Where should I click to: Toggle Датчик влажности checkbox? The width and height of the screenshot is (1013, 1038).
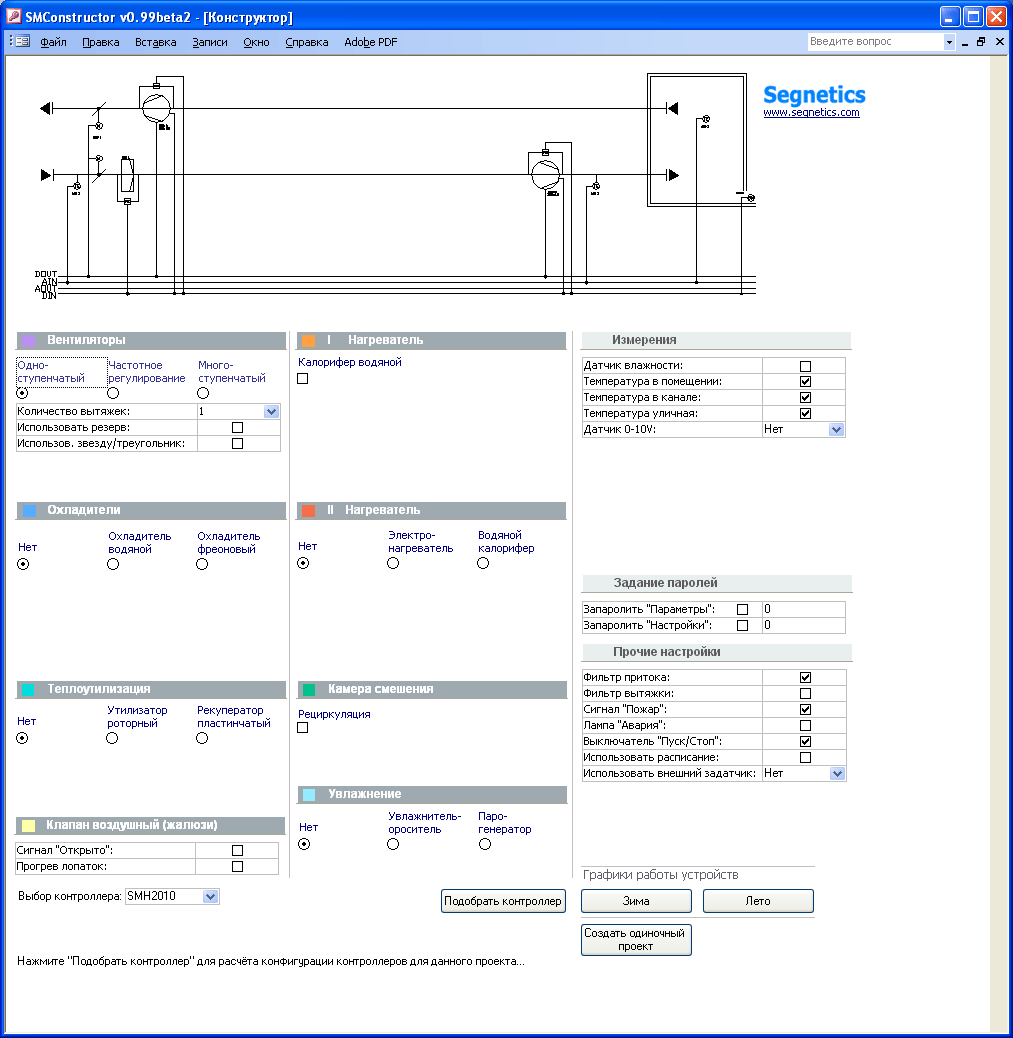pyautogui.click(x=806, y=366)
